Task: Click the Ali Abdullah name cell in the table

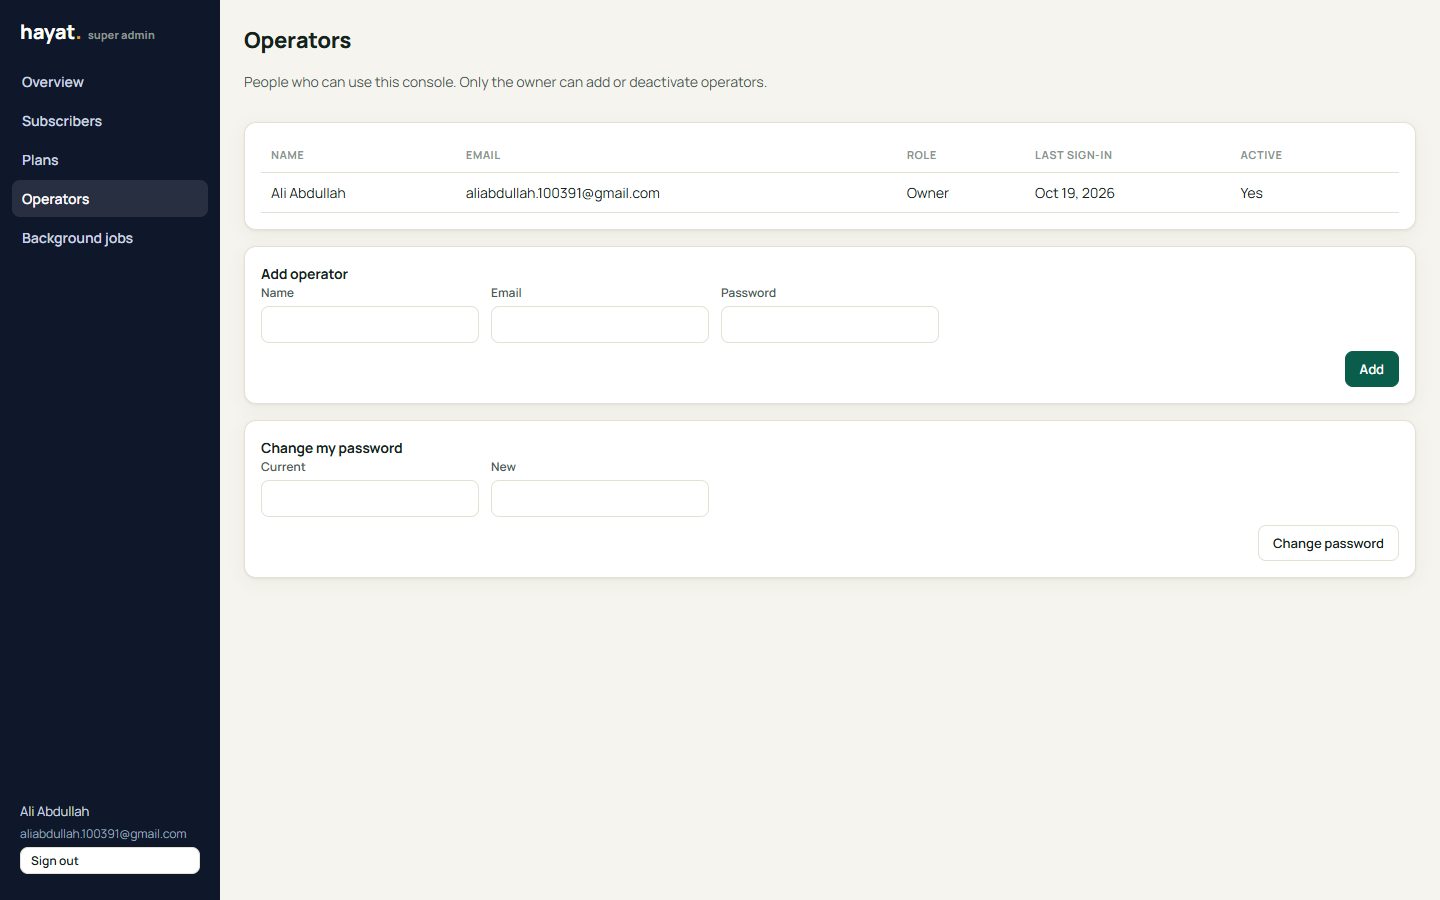Action: 308,193
